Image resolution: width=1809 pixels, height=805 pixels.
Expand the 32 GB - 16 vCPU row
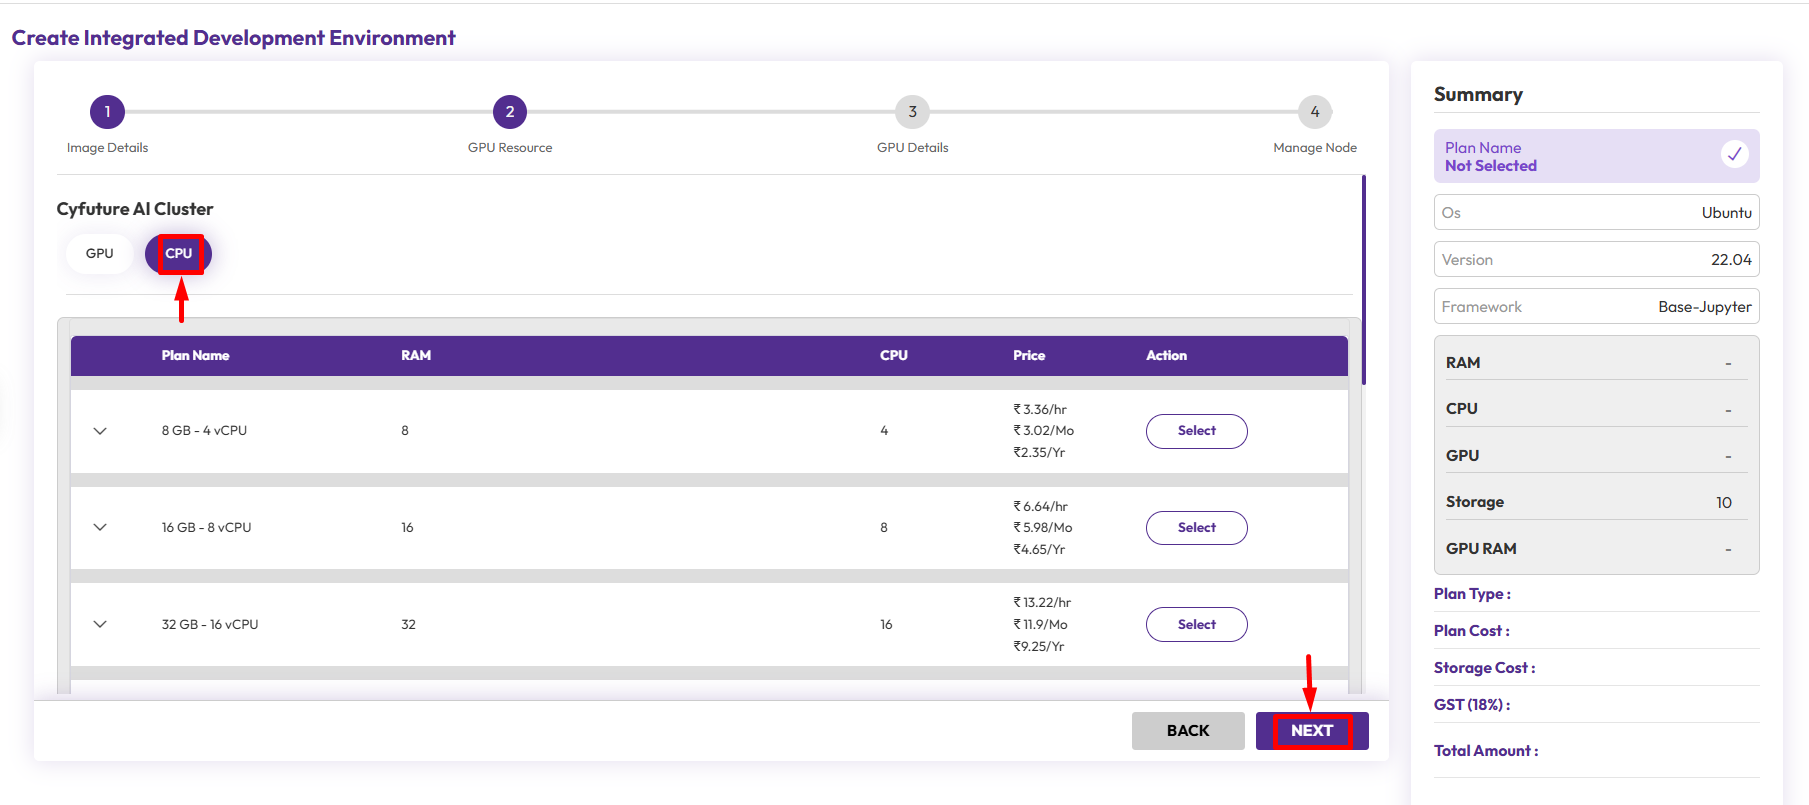click(x=100, y=625)
